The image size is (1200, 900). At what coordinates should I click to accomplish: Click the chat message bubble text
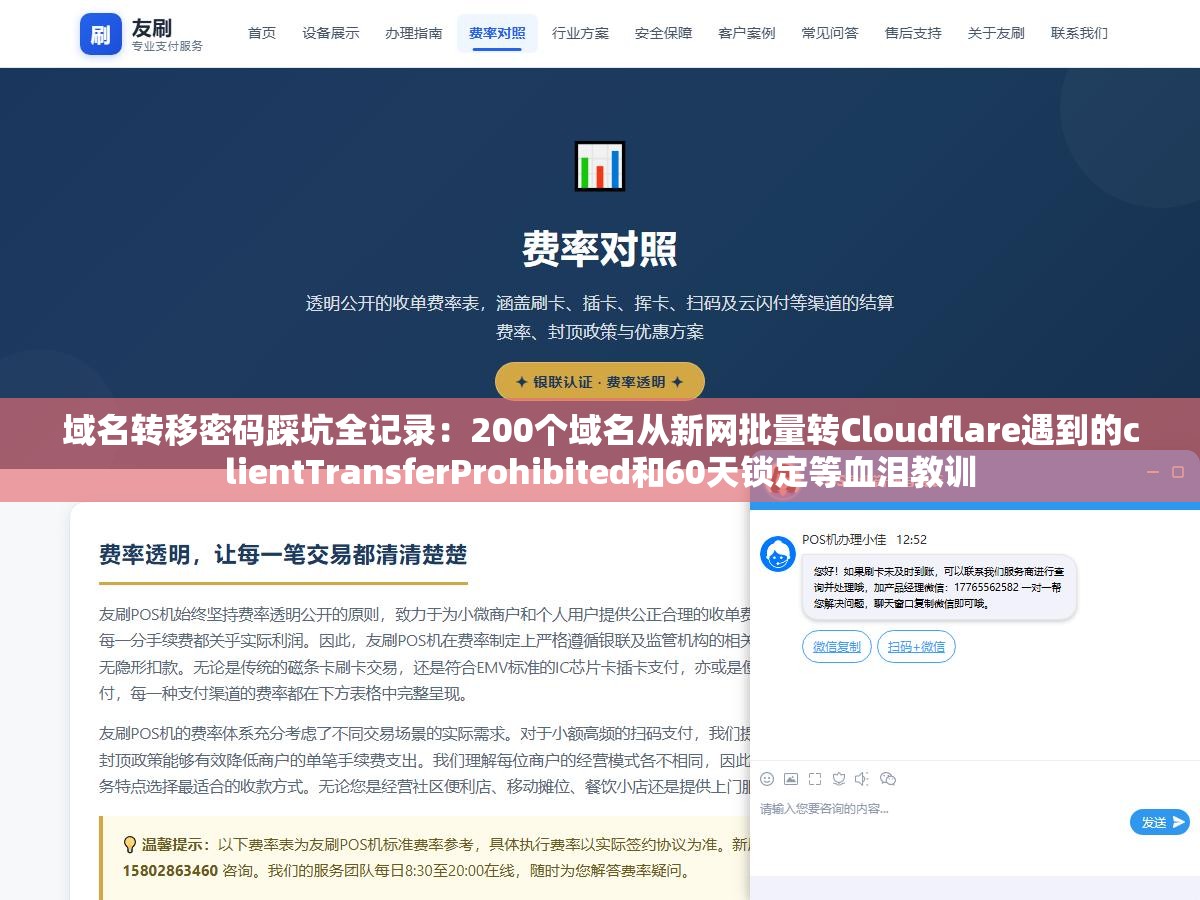[938, 587]
